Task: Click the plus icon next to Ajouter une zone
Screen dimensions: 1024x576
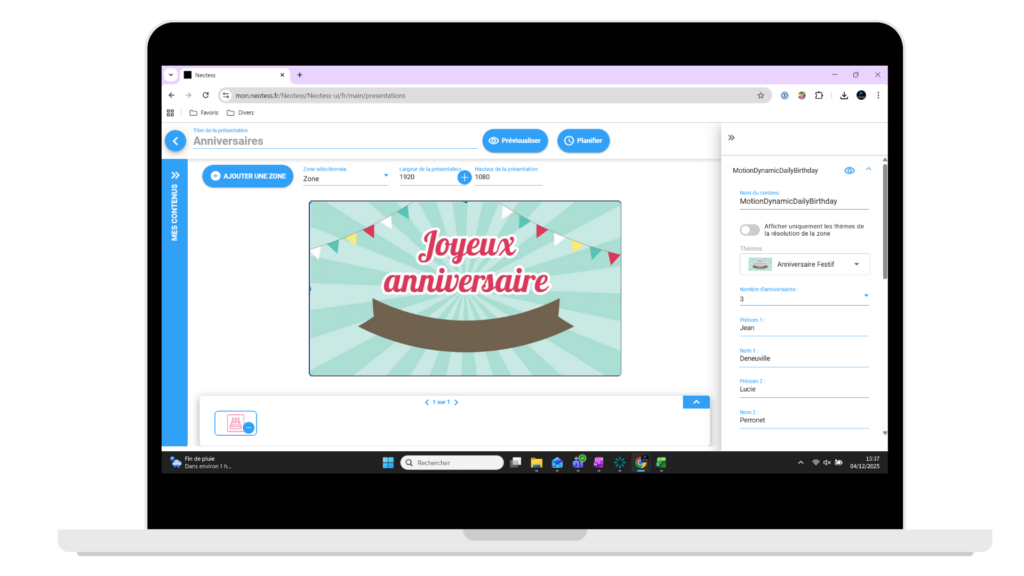Action: pos(213,176)
